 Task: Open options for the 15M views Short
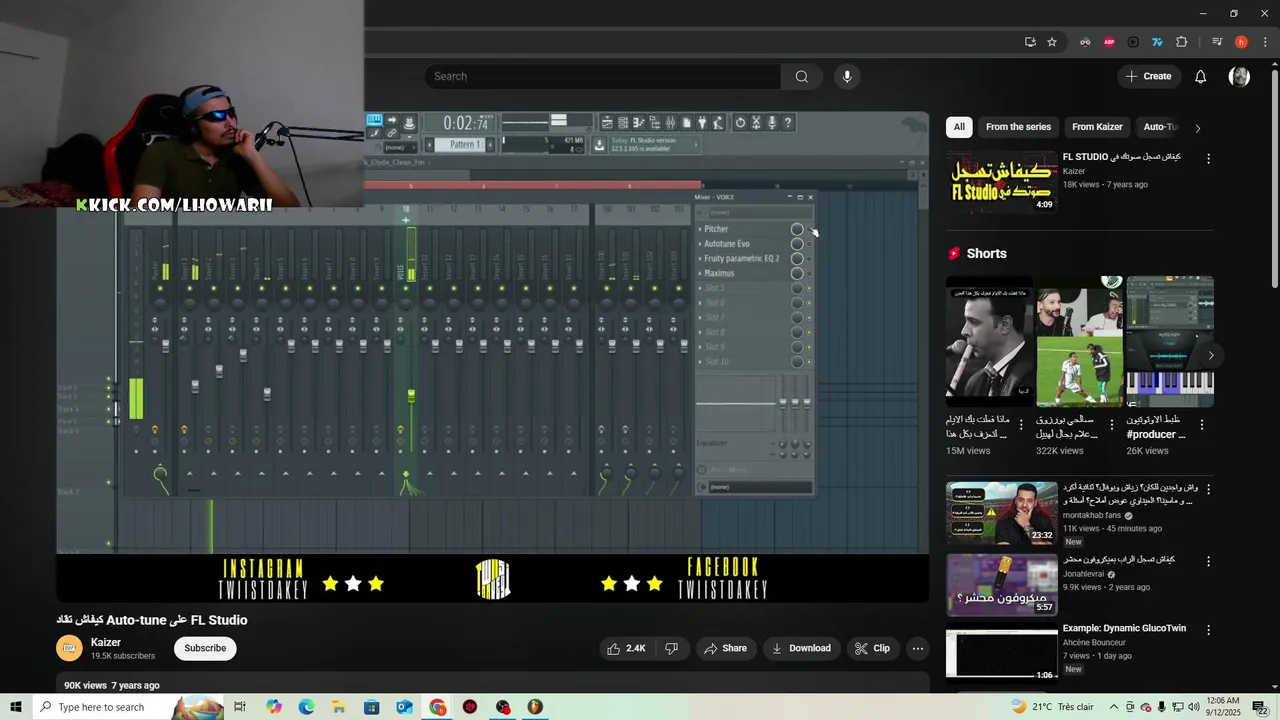click(1021, 424)
